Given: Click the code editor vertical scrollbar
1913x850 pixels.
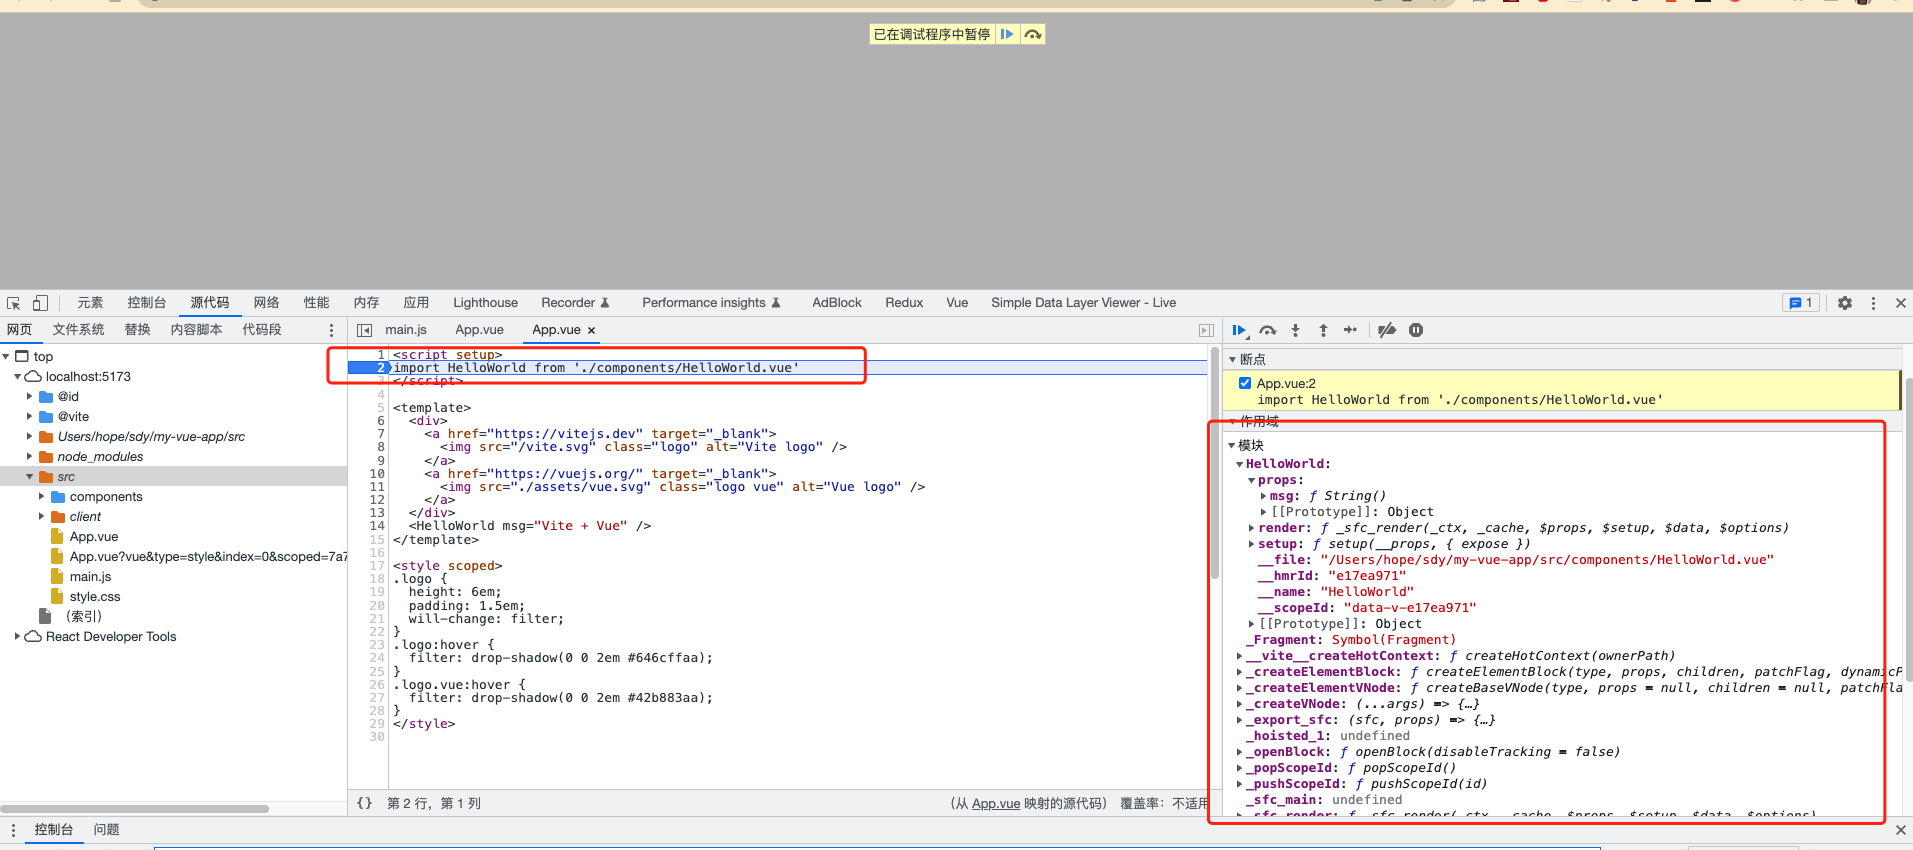Looking at the screenshot, I should (x=1215, y=464).
